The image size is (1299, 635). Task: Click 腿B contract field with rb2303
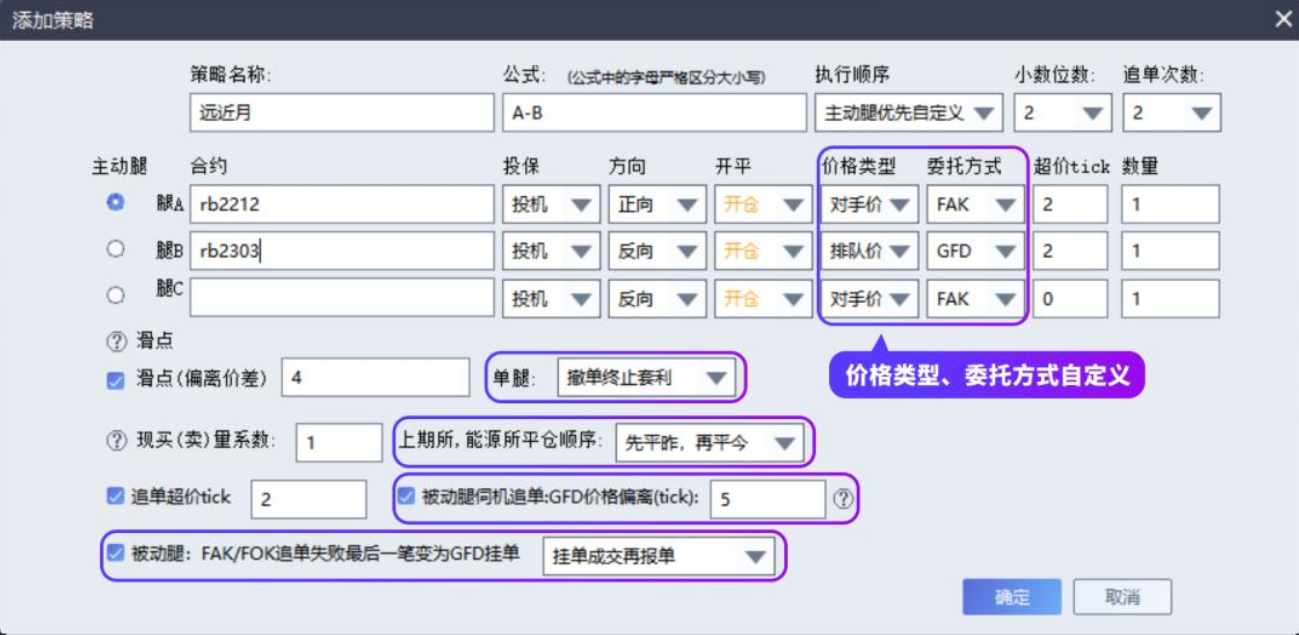tap(342, 251)
